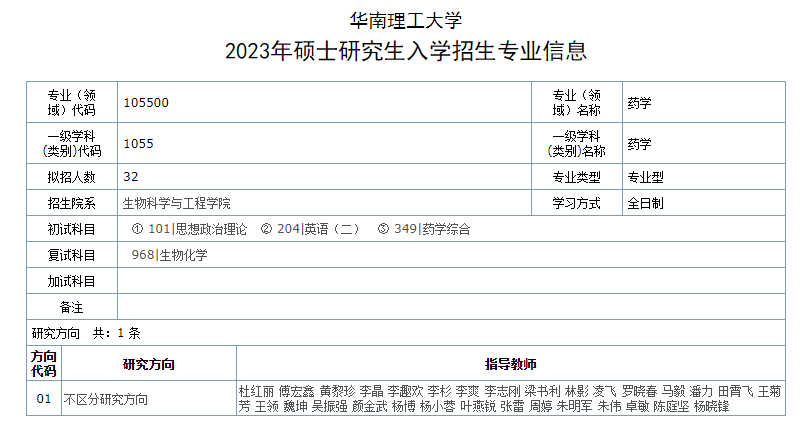Open the 生物科学与工程学院 department link
809x441 pixels.
pyautogui.click(x=176, y=203)
